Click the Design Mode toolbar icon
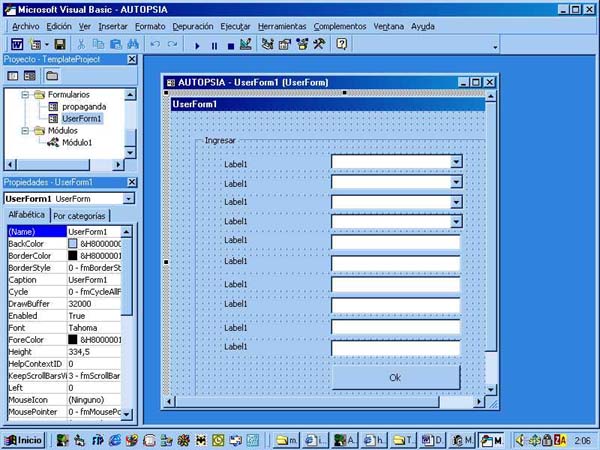This screenshot has width=600, height=450. coord(246,45)
